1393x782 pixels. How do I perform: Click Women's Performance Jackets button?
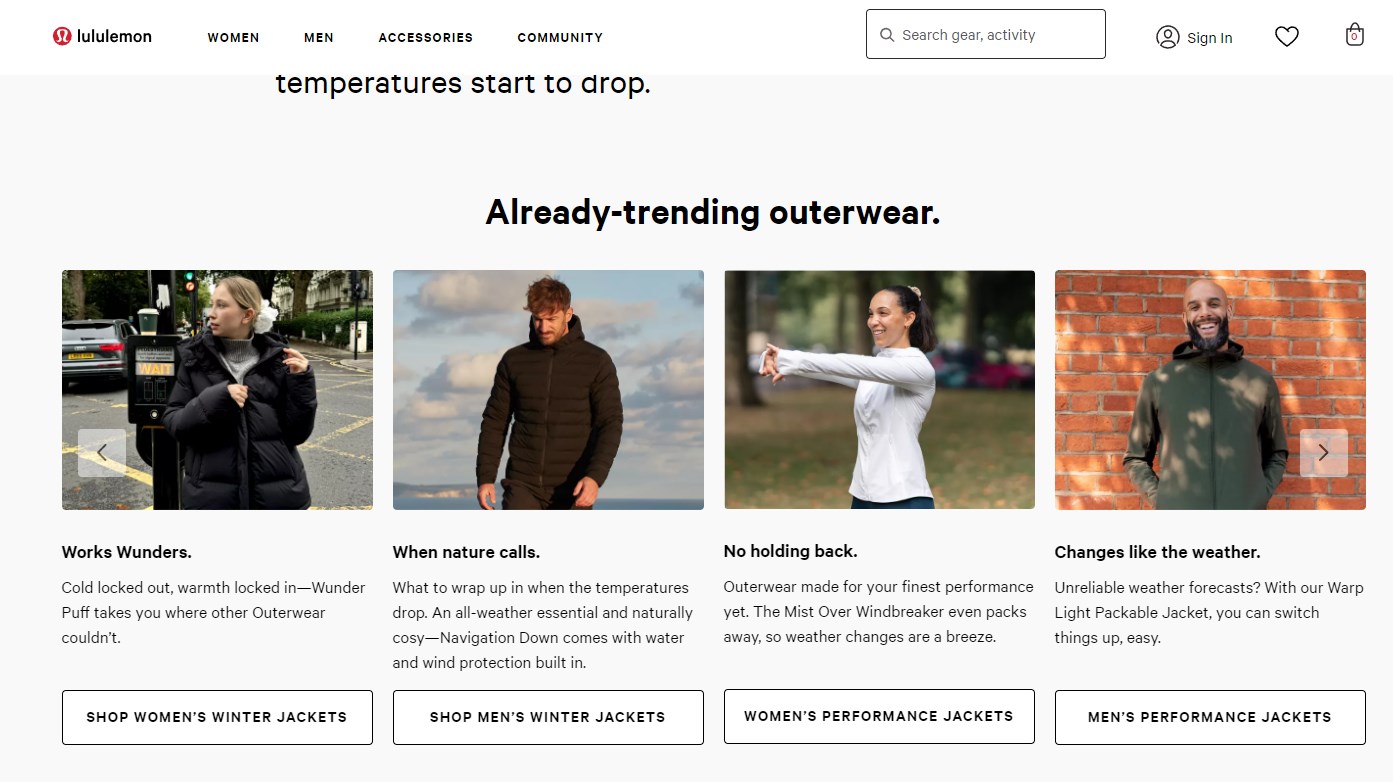(879, 716)
